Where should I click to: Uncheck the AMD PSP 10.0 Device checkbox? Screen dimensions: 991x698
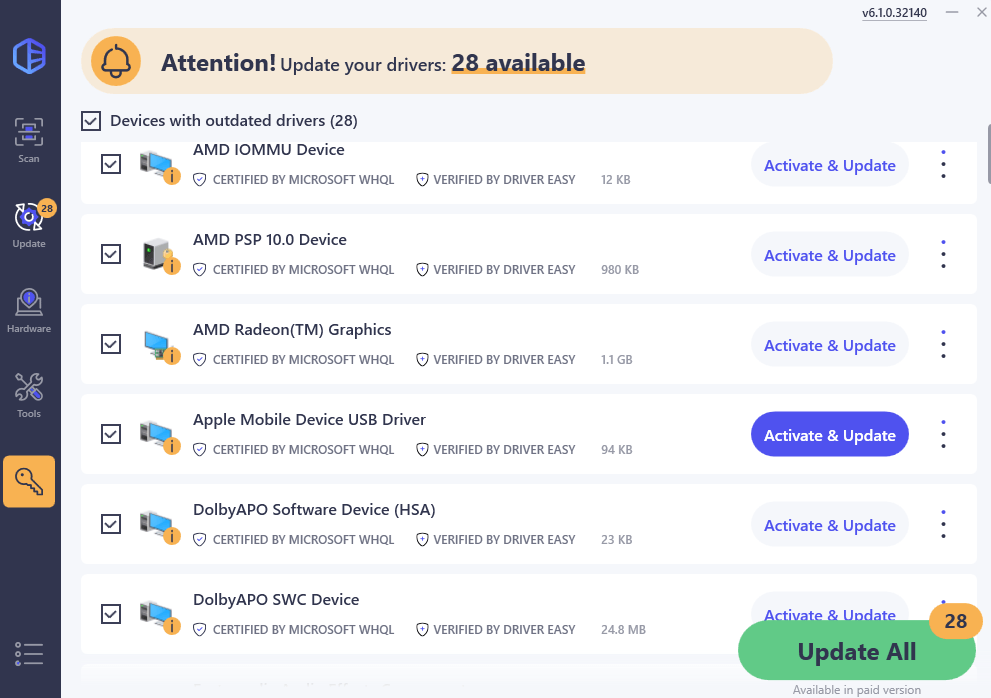[x=111, y=254]
